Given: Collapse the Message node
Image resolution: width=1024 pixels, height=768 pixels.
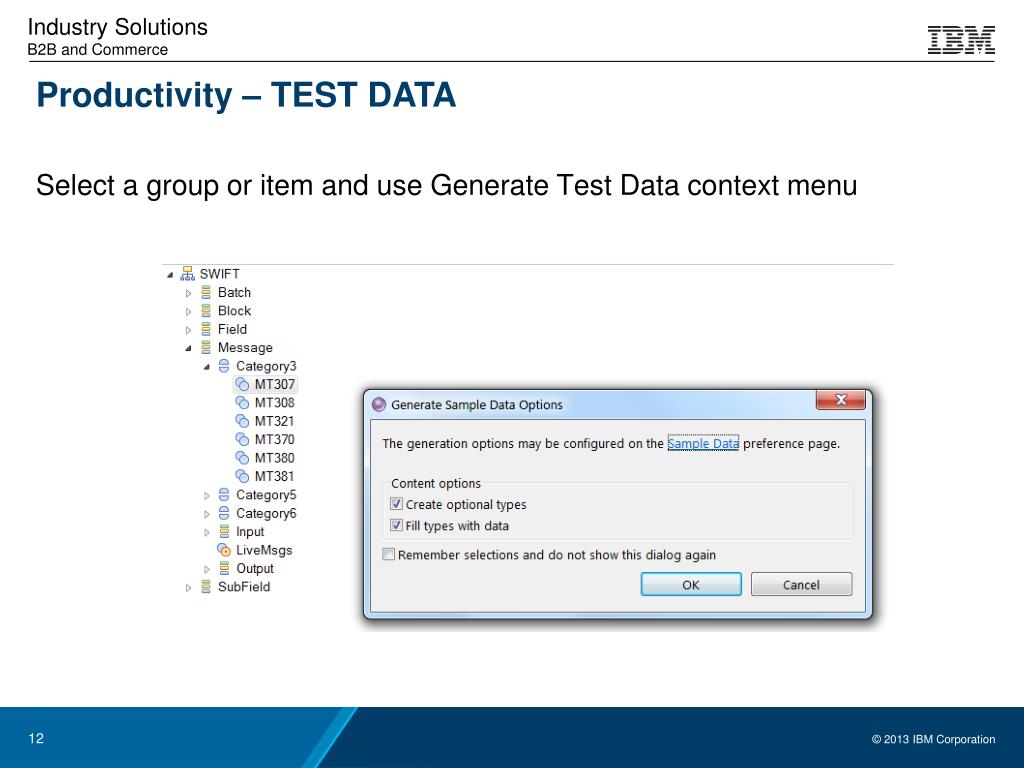Looking at the screenshot, I should point(189,348).
